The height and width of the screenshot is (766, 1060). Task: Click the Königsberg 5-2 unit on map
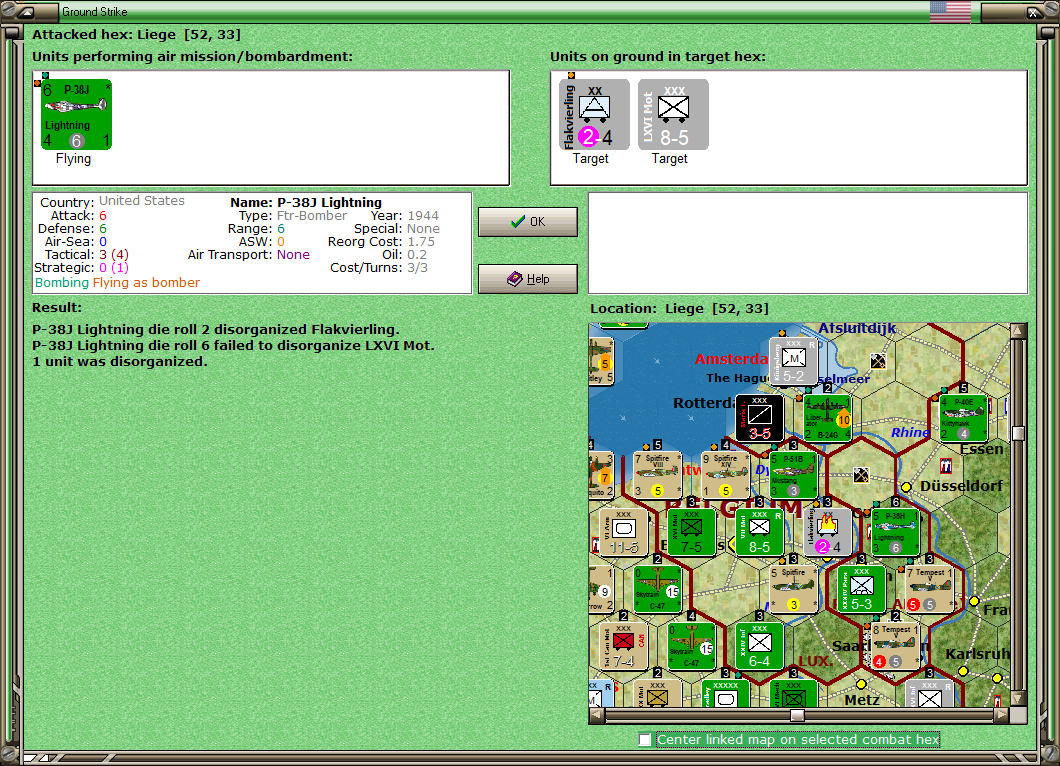pos(794,362)
